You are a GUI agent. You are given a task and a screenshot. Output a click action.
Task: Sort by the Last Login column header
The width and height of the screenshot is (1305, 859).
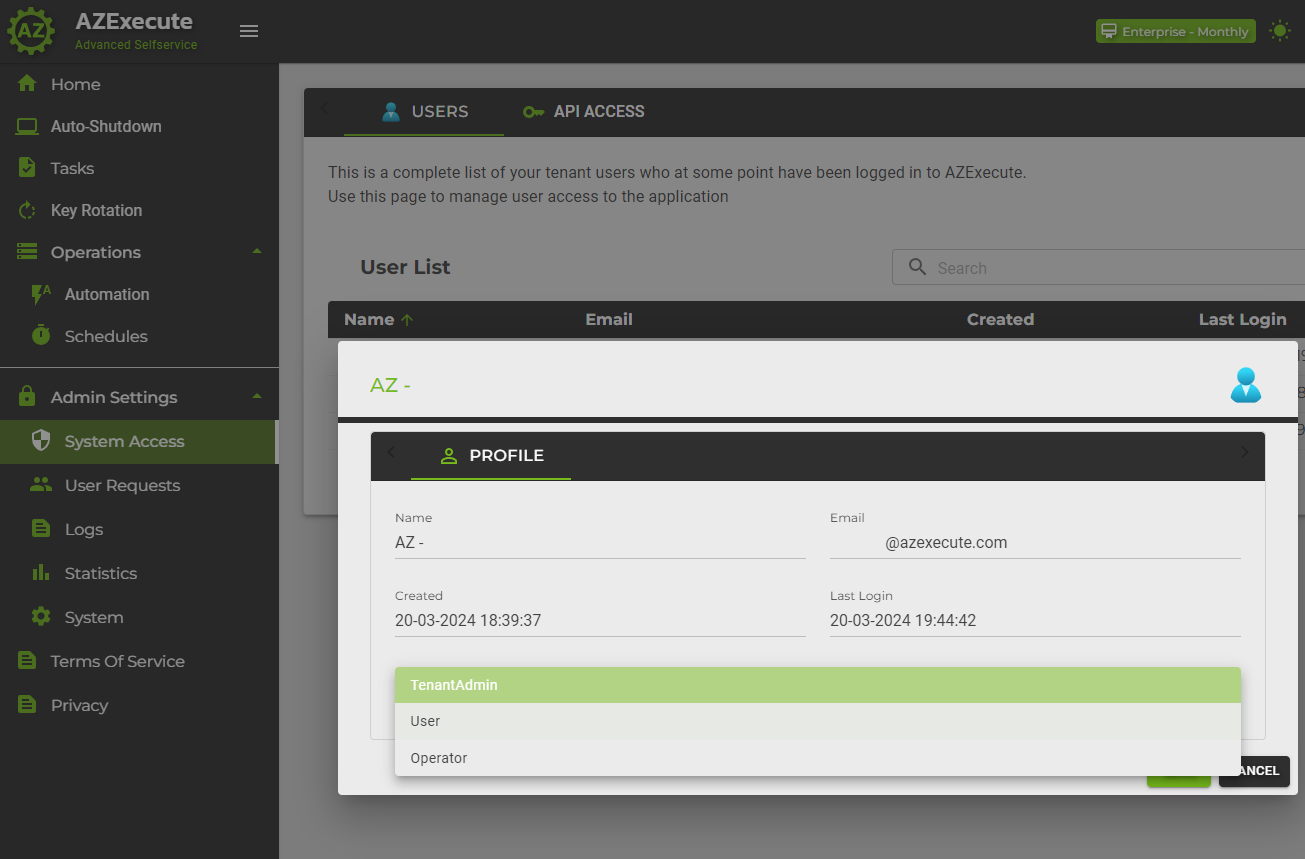click(x=1242, y=320)
